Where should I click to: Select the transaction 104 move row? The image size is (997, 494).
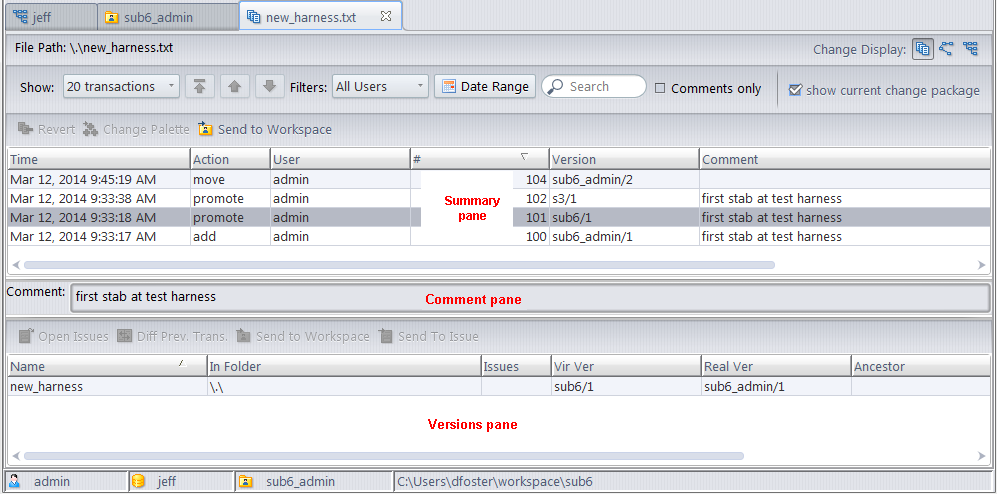(x=300, y=180)
